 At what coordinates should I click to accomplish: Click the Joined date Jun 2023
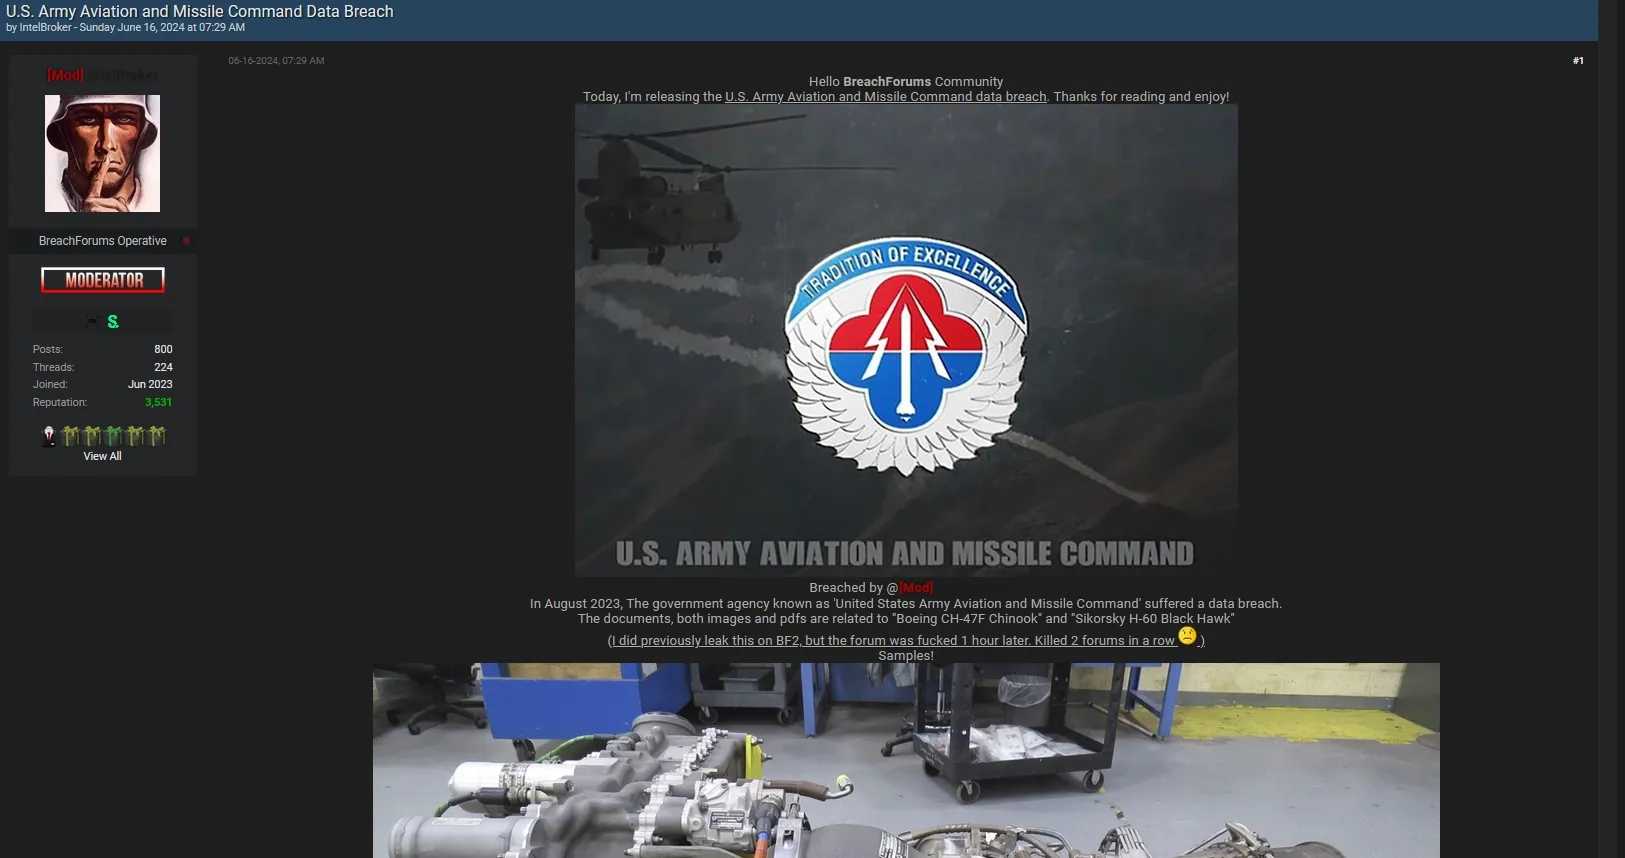(150, 384)
